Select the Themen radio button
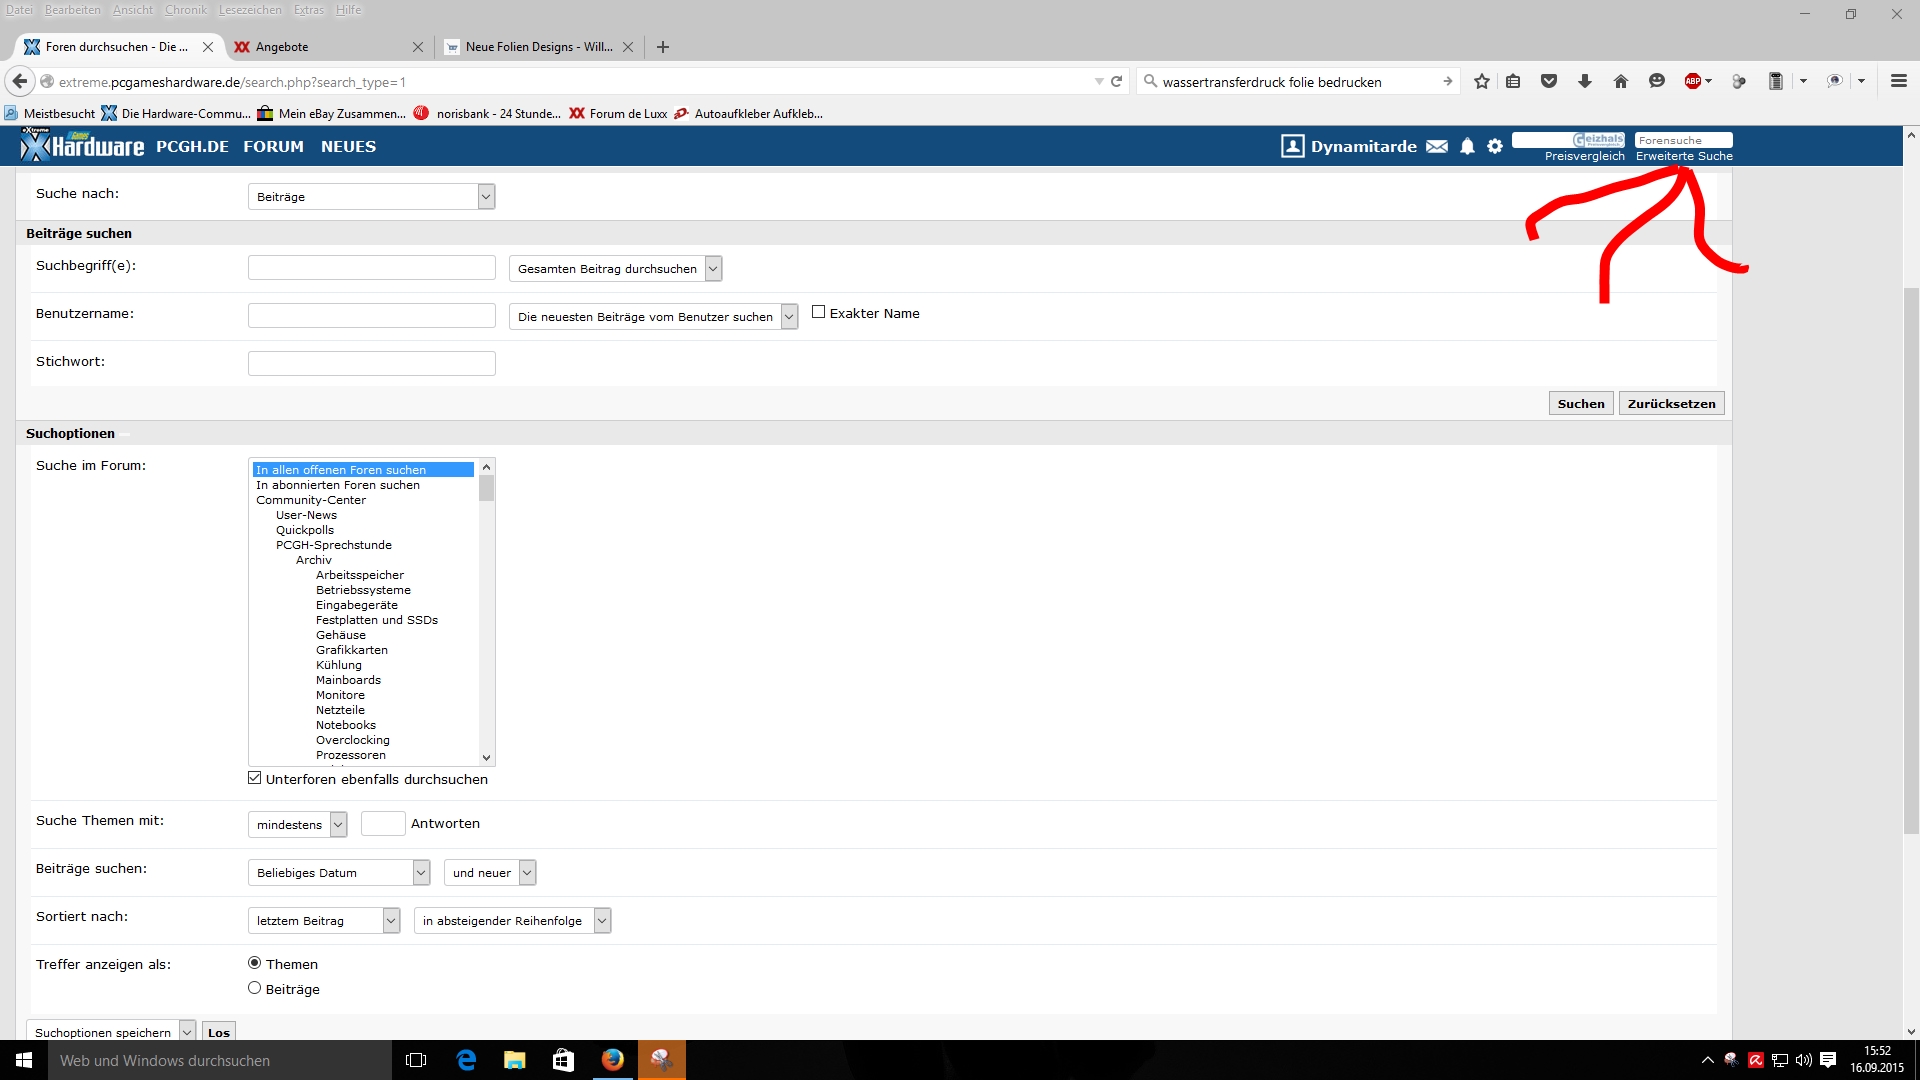1920x1080 pixels. (x=254, y=963)
